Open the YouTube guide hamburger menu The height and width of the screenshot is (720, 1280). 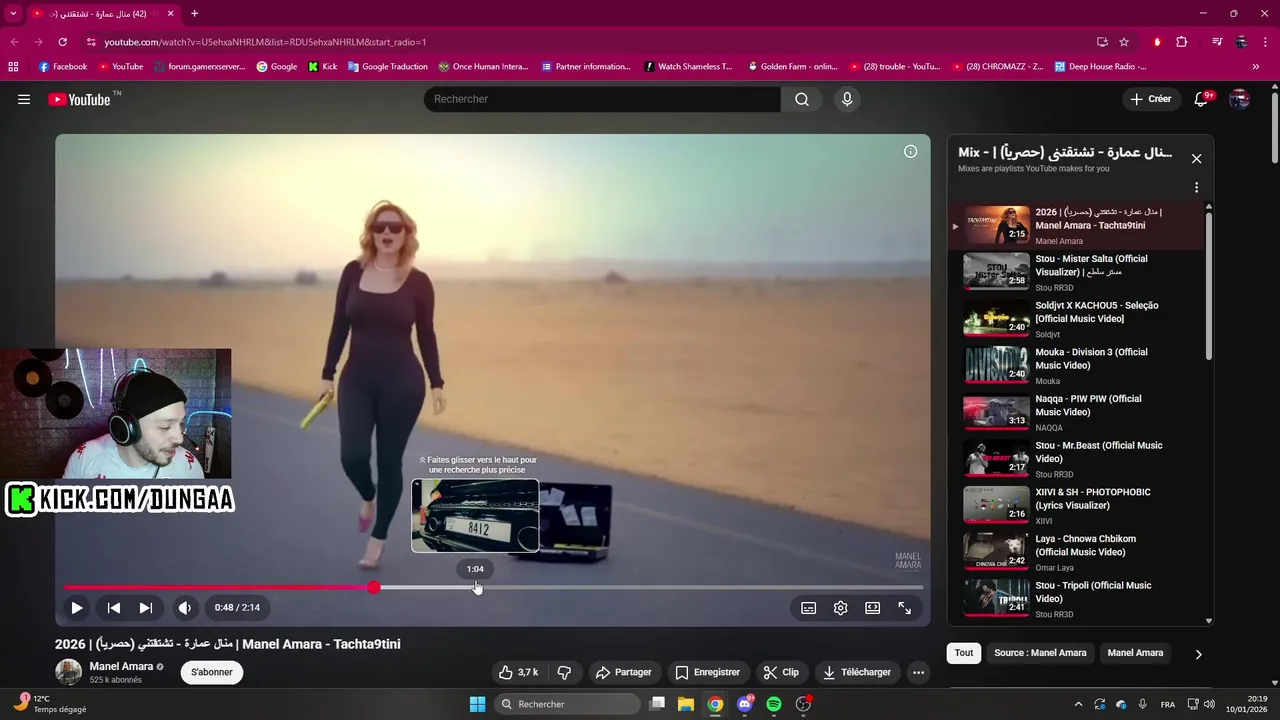(x=24, y=99)
